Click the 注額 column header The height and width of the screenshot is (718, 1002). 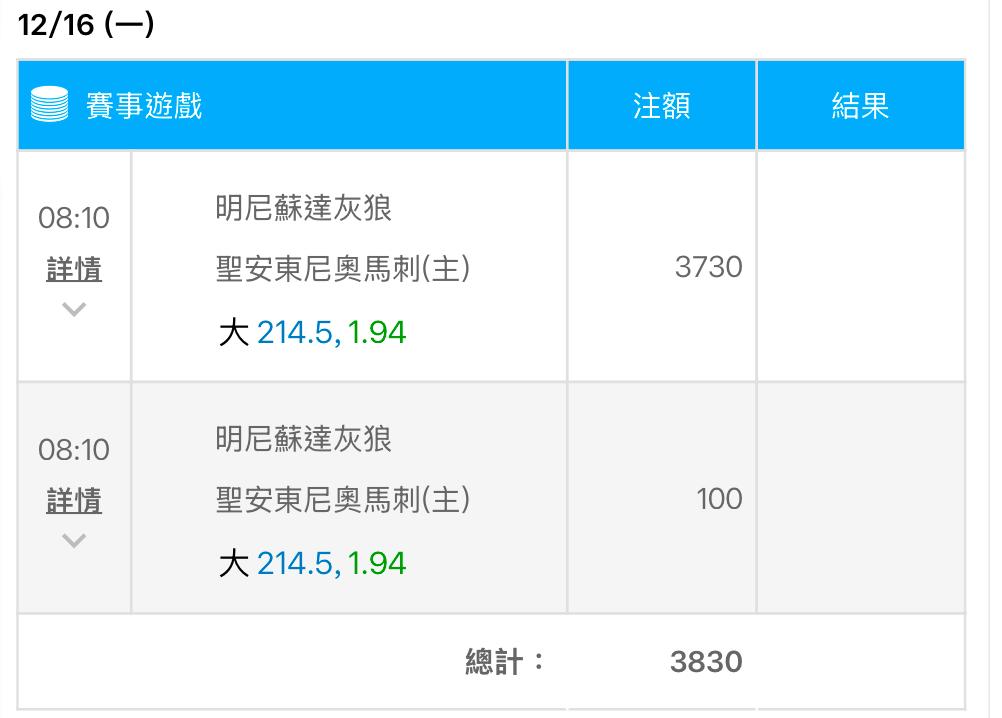(661, 105)
